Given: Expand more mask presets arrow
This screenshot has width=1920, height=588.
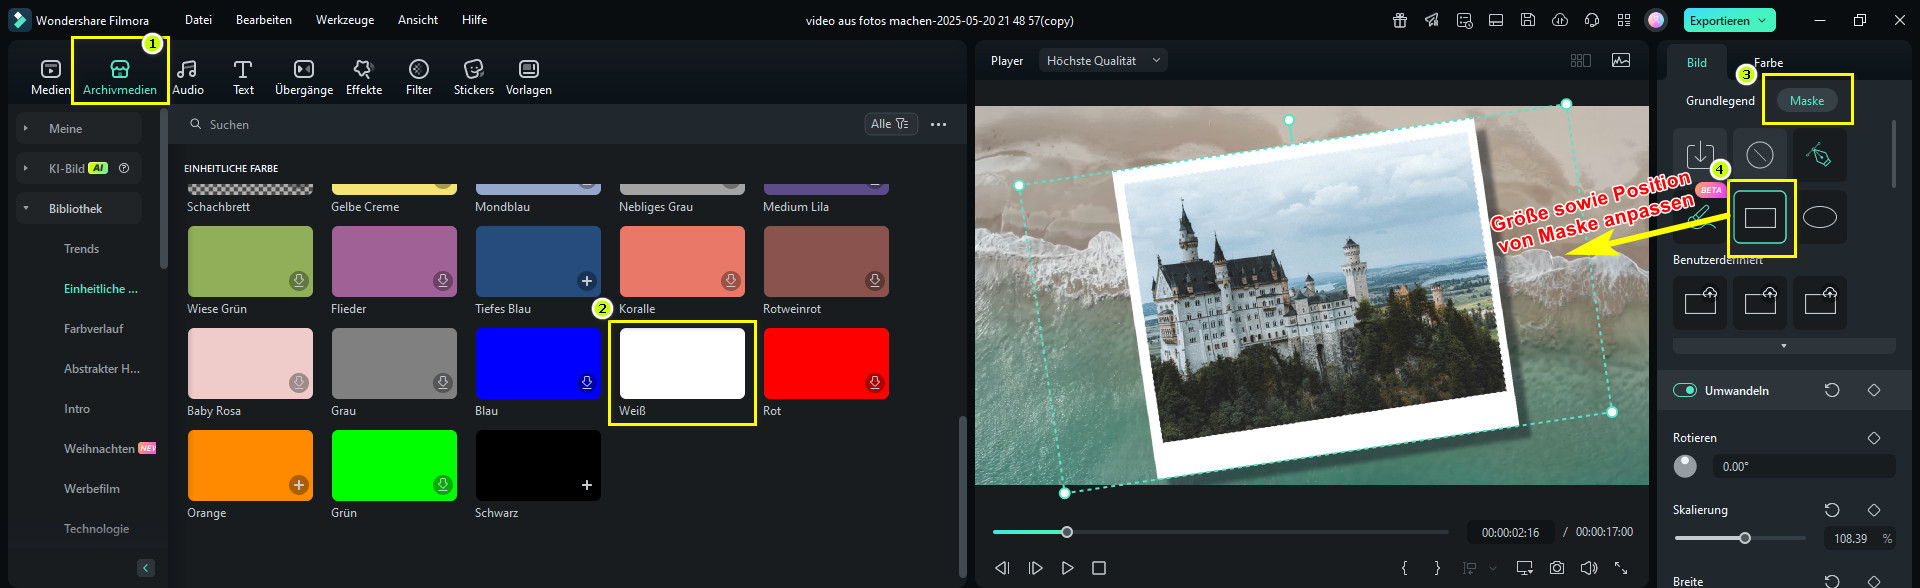Looking at the screenshot, I should (x=1784, y=346).
